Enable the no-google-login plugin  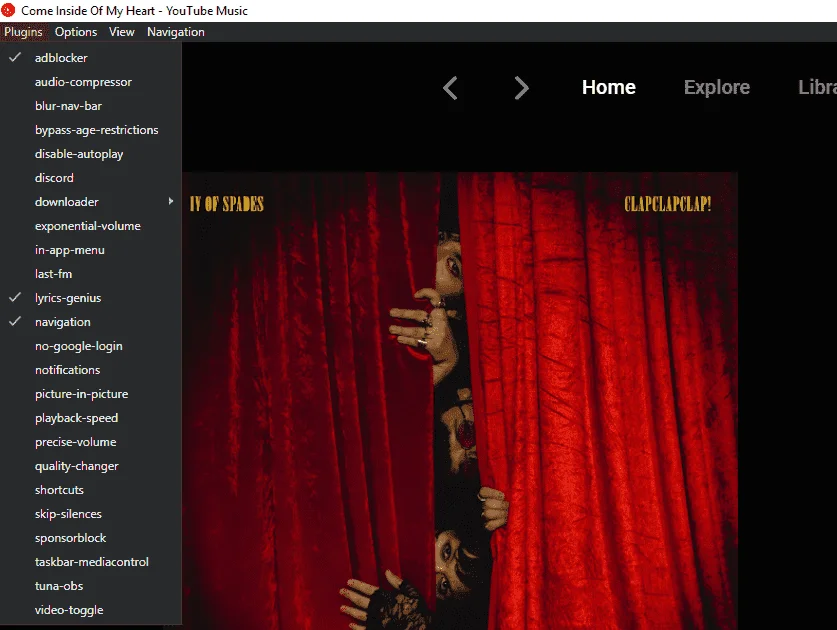coord(91,346)
